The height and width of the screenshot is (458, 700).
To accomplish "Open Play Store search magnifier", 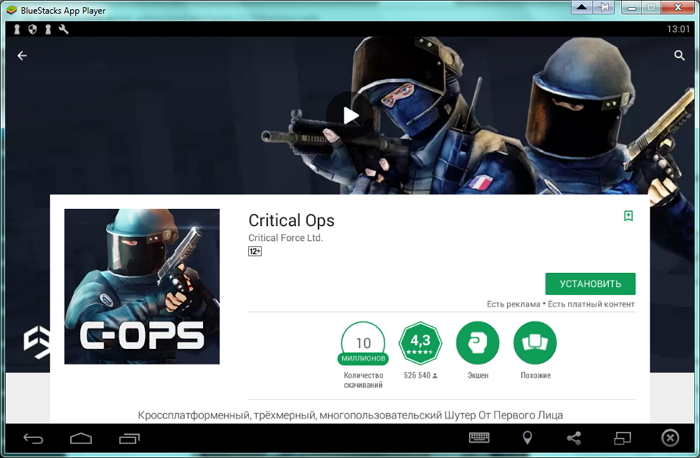I will [x=679, y=55].
